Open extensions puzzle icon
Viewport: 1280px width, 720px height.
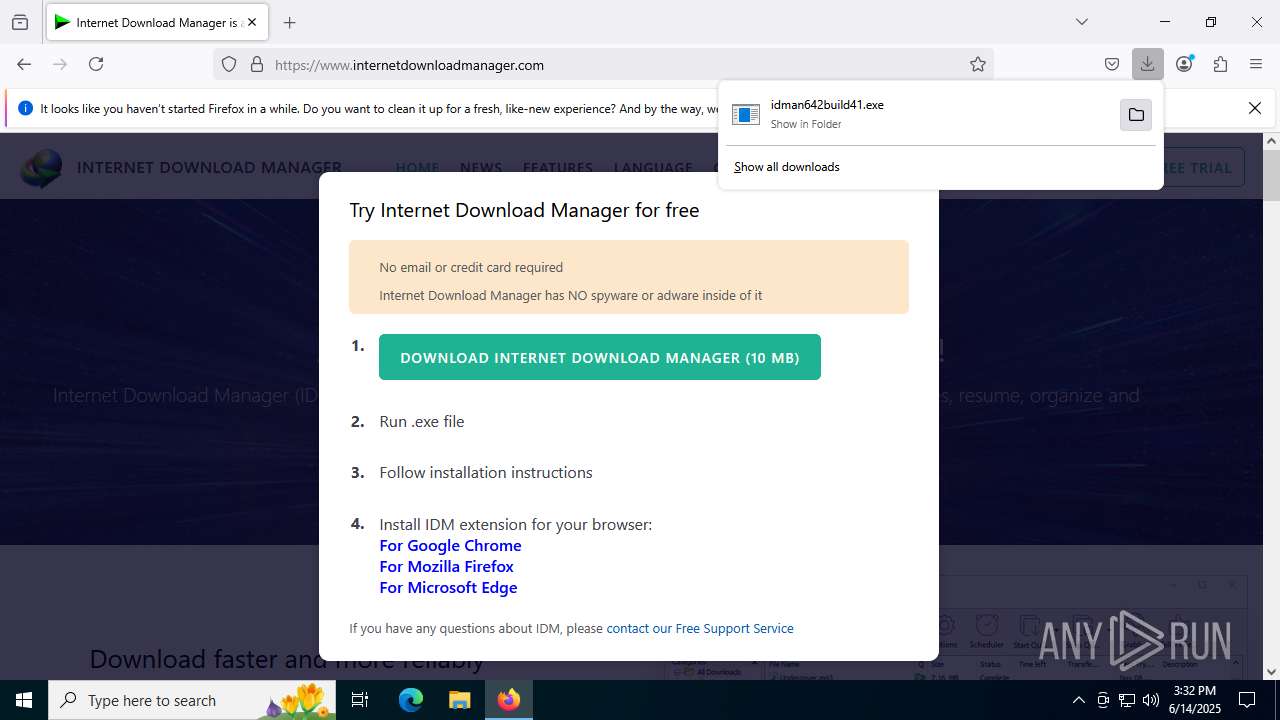[x=1220, y=64]
